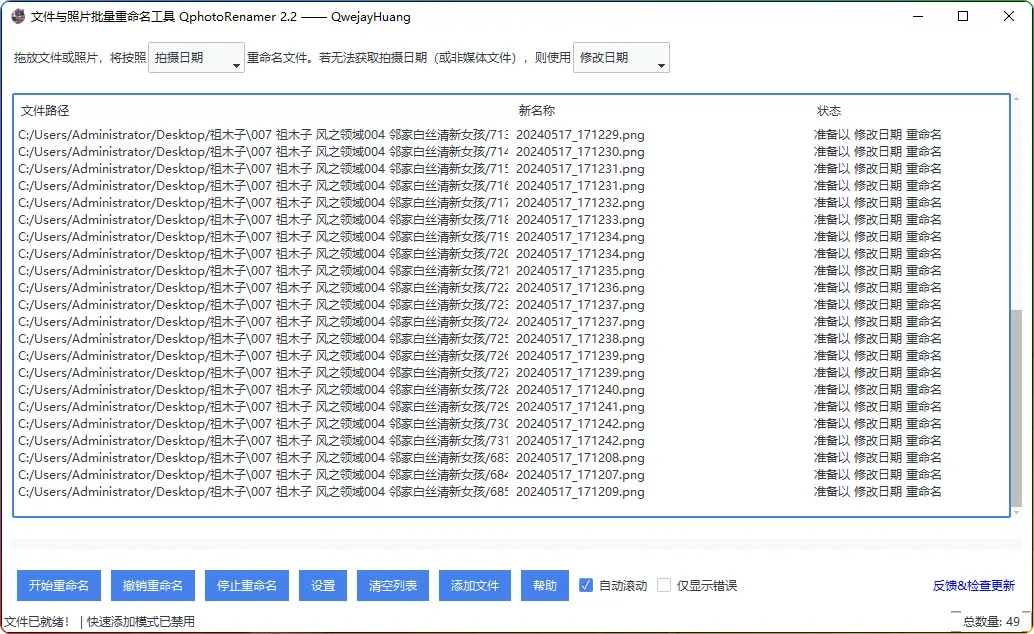Clear the list with 清空列表

393,586
